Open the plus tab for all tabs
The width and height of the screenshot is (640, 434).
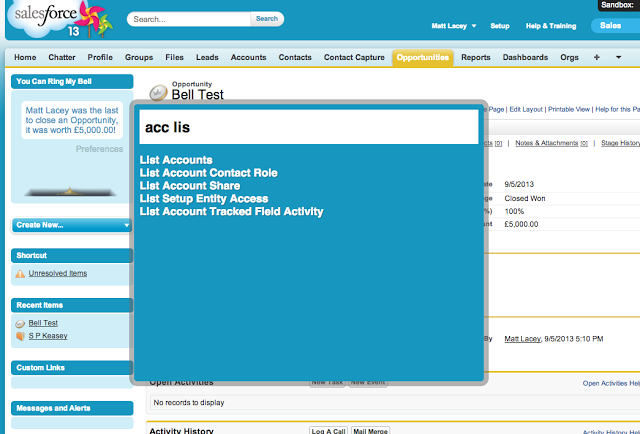pyautogui.click(x=598, y=58)
